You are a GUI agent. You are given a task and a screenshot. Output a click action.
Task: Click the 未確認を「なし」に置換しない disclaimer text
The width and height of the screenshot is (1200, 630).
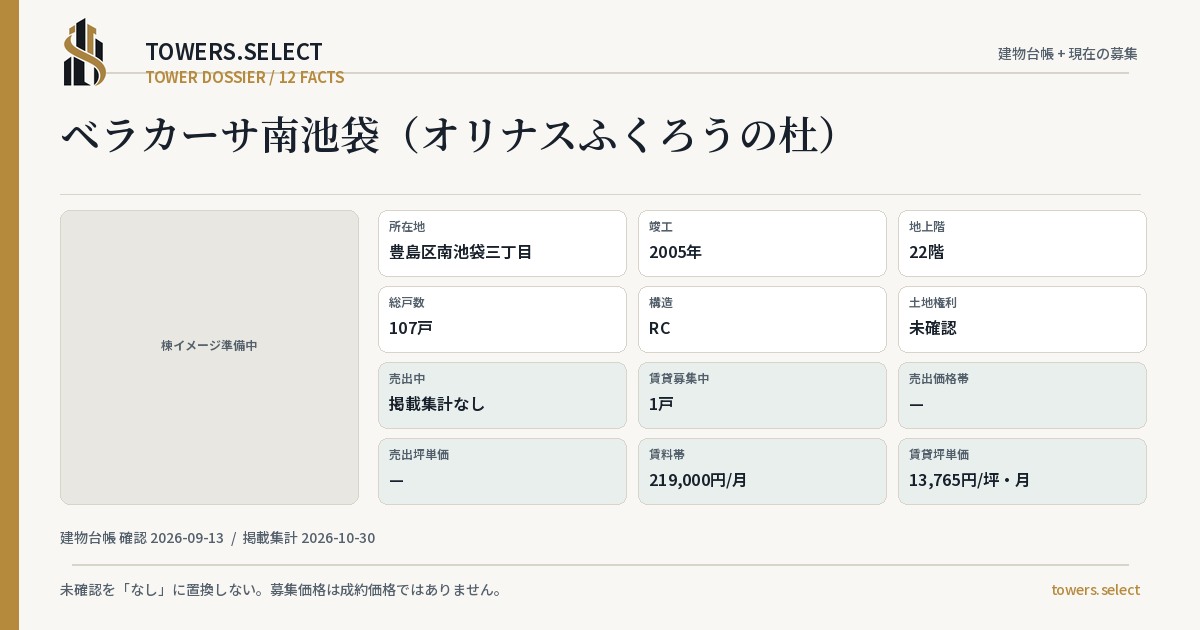(x=281, y=590)
